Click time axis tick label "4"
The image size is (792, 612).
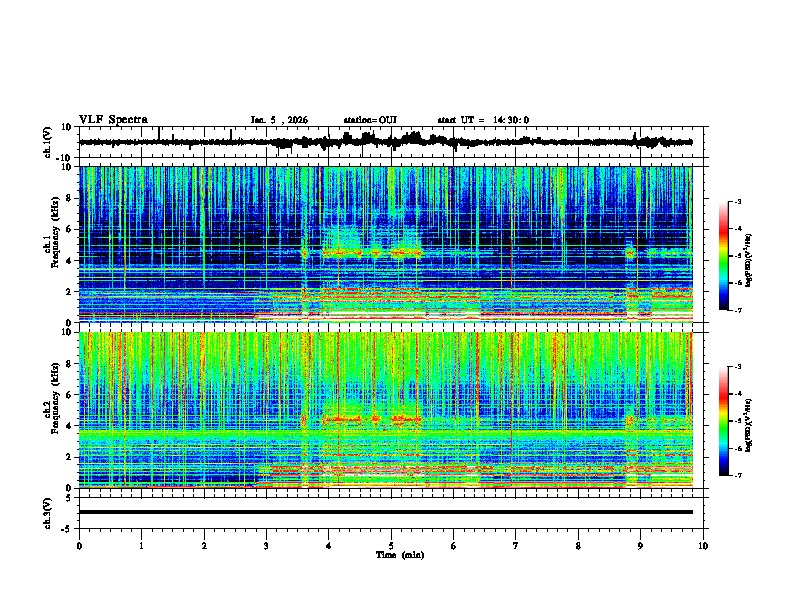(329, 546)
